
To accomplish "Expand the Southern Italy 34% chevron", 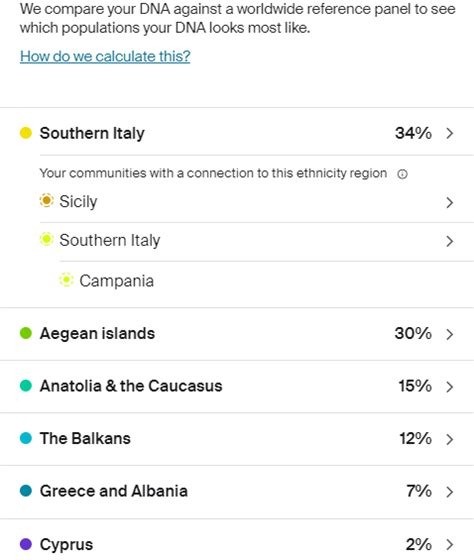I will (450, 133).
